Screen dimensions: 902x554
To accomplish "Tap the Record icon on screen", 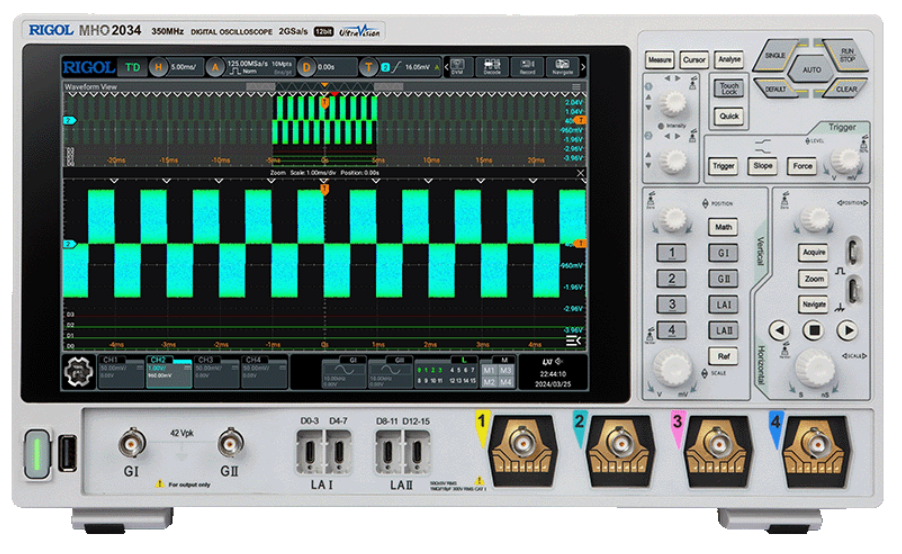I will tap(527, 67).
